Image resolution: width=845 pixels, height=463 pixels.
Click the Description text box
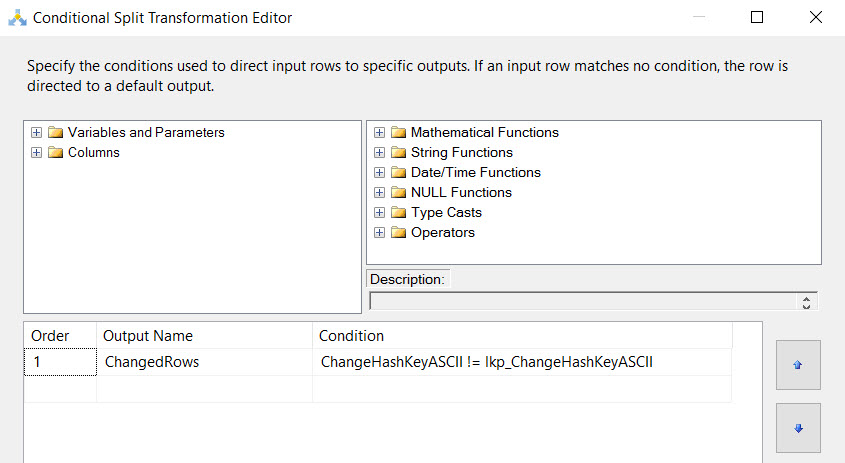click(x=583, y=301)
